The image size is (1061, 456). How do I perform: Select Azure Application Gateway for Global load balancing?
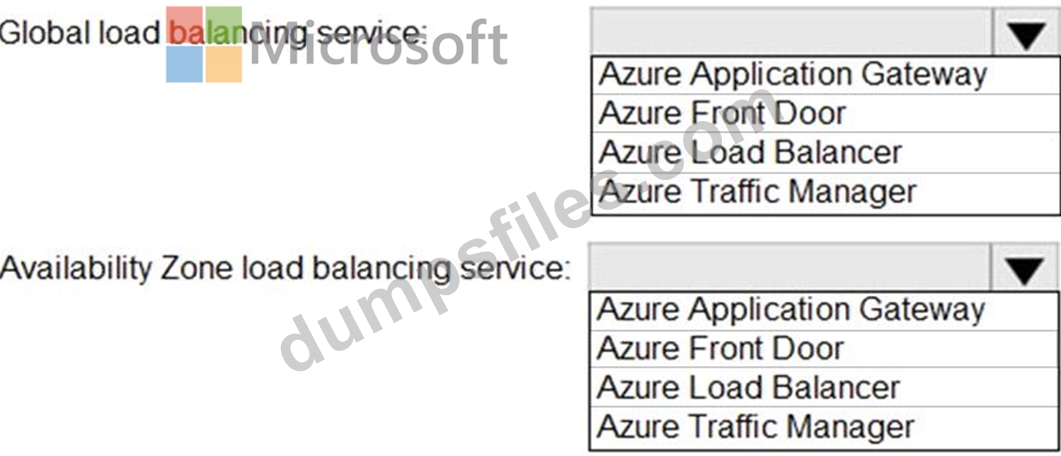coord(825,75)
